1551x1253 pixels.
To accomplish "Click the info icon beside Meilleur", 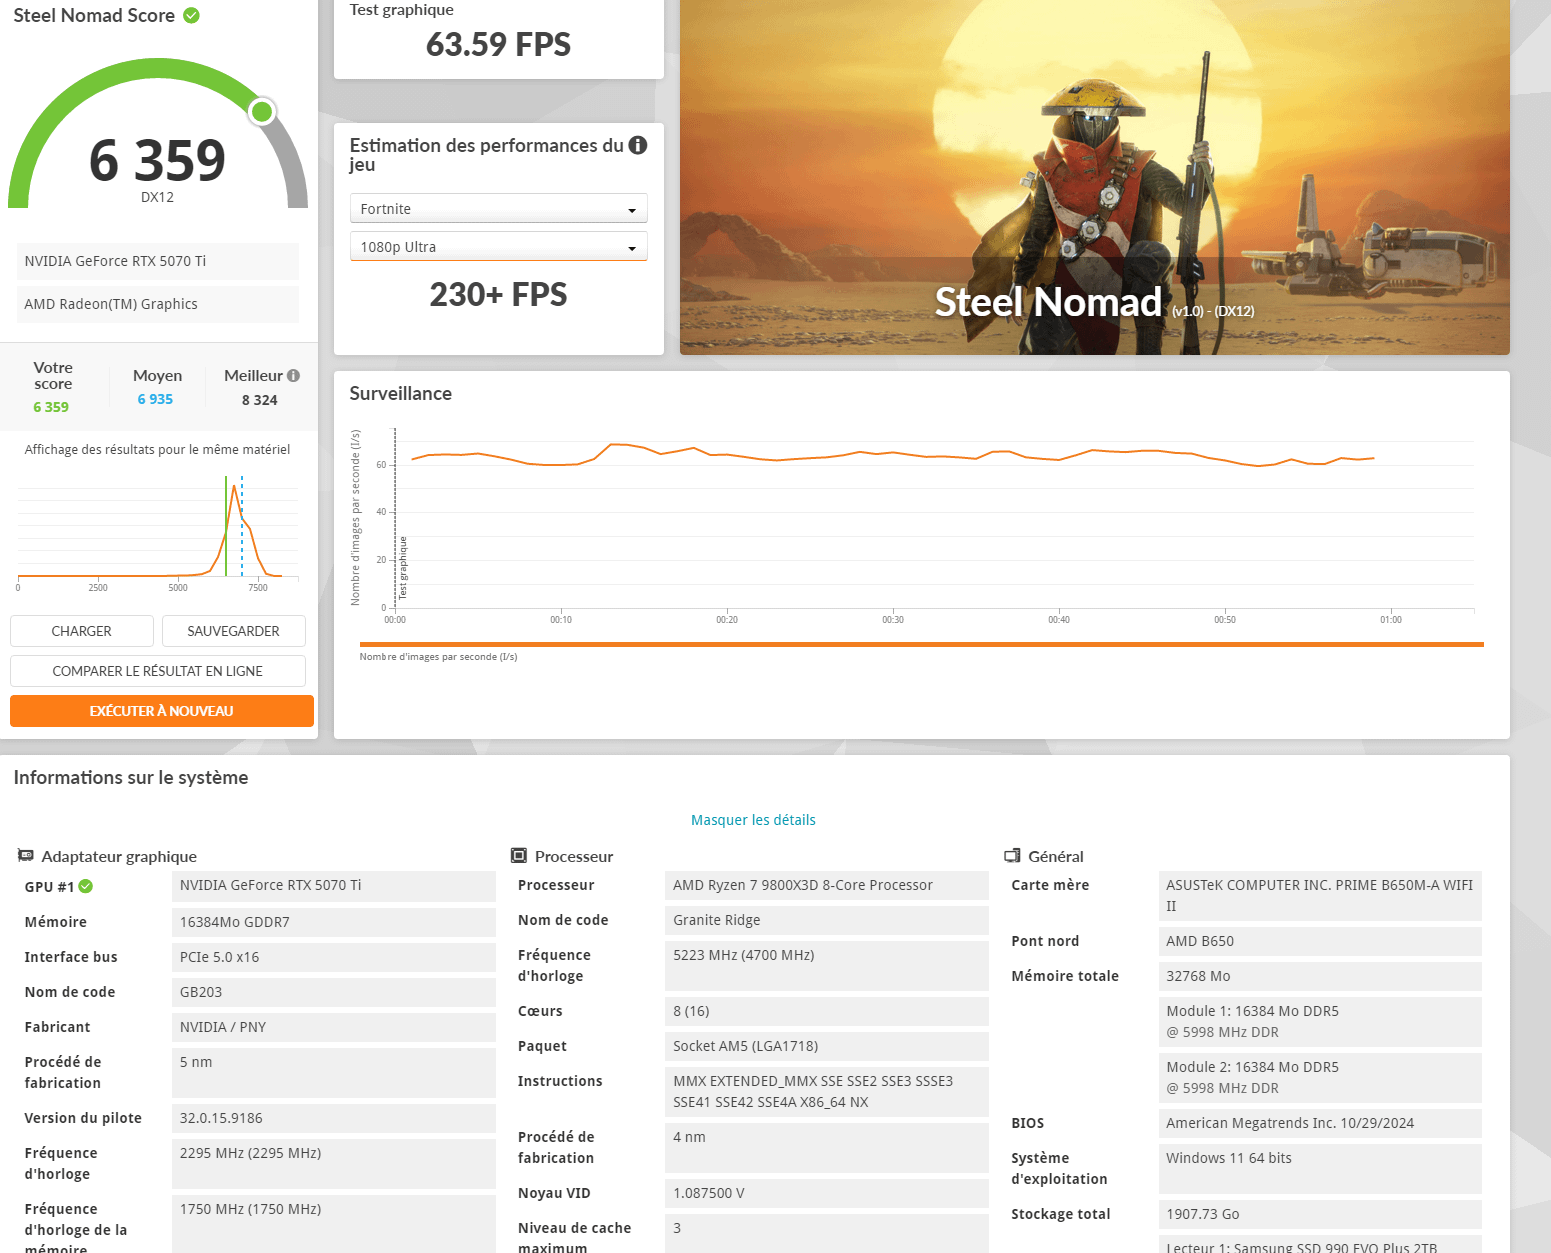I will click(293, 376).
